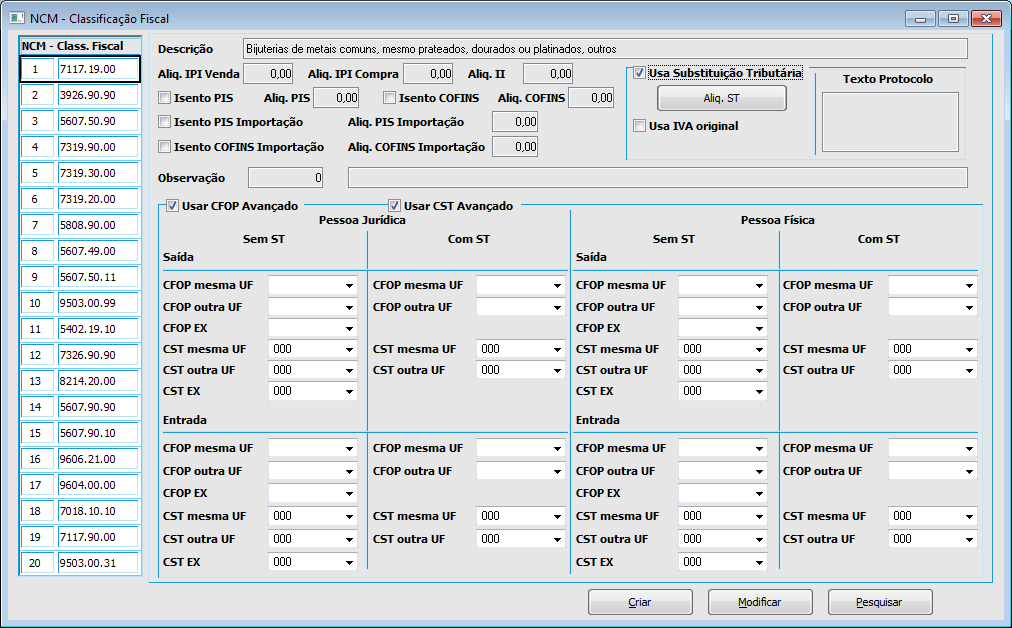Select NCM row 3926.90.90 in list
This screenshot has height=628, width=1012.
click(x=97, y=95)
